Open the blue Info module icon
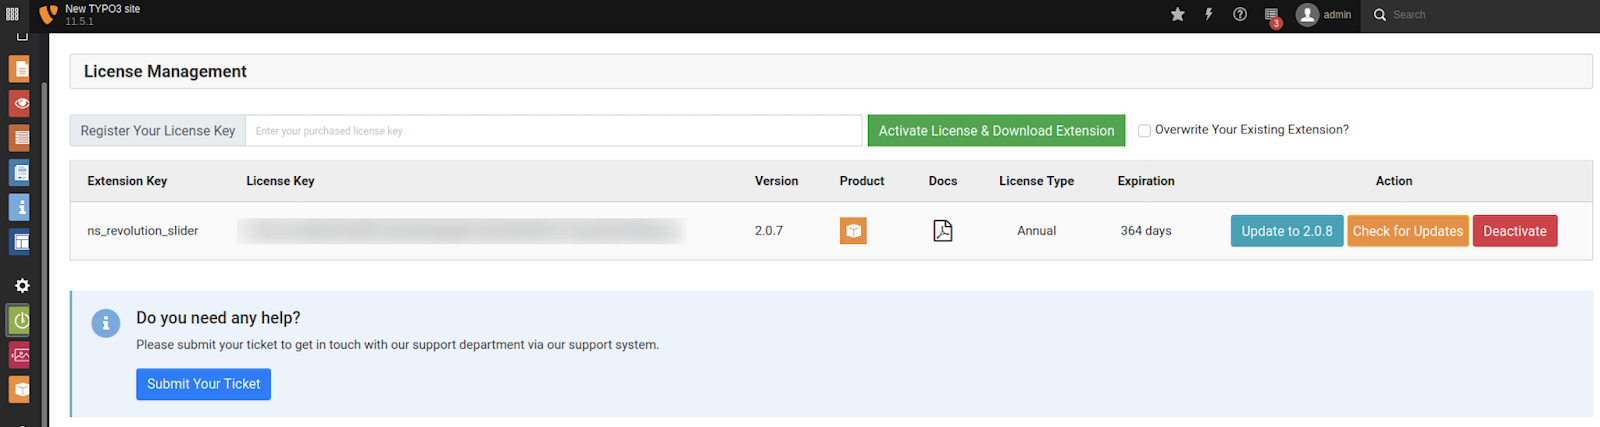Viewport: 1600px width, 427px height. (x=20, y=207)
